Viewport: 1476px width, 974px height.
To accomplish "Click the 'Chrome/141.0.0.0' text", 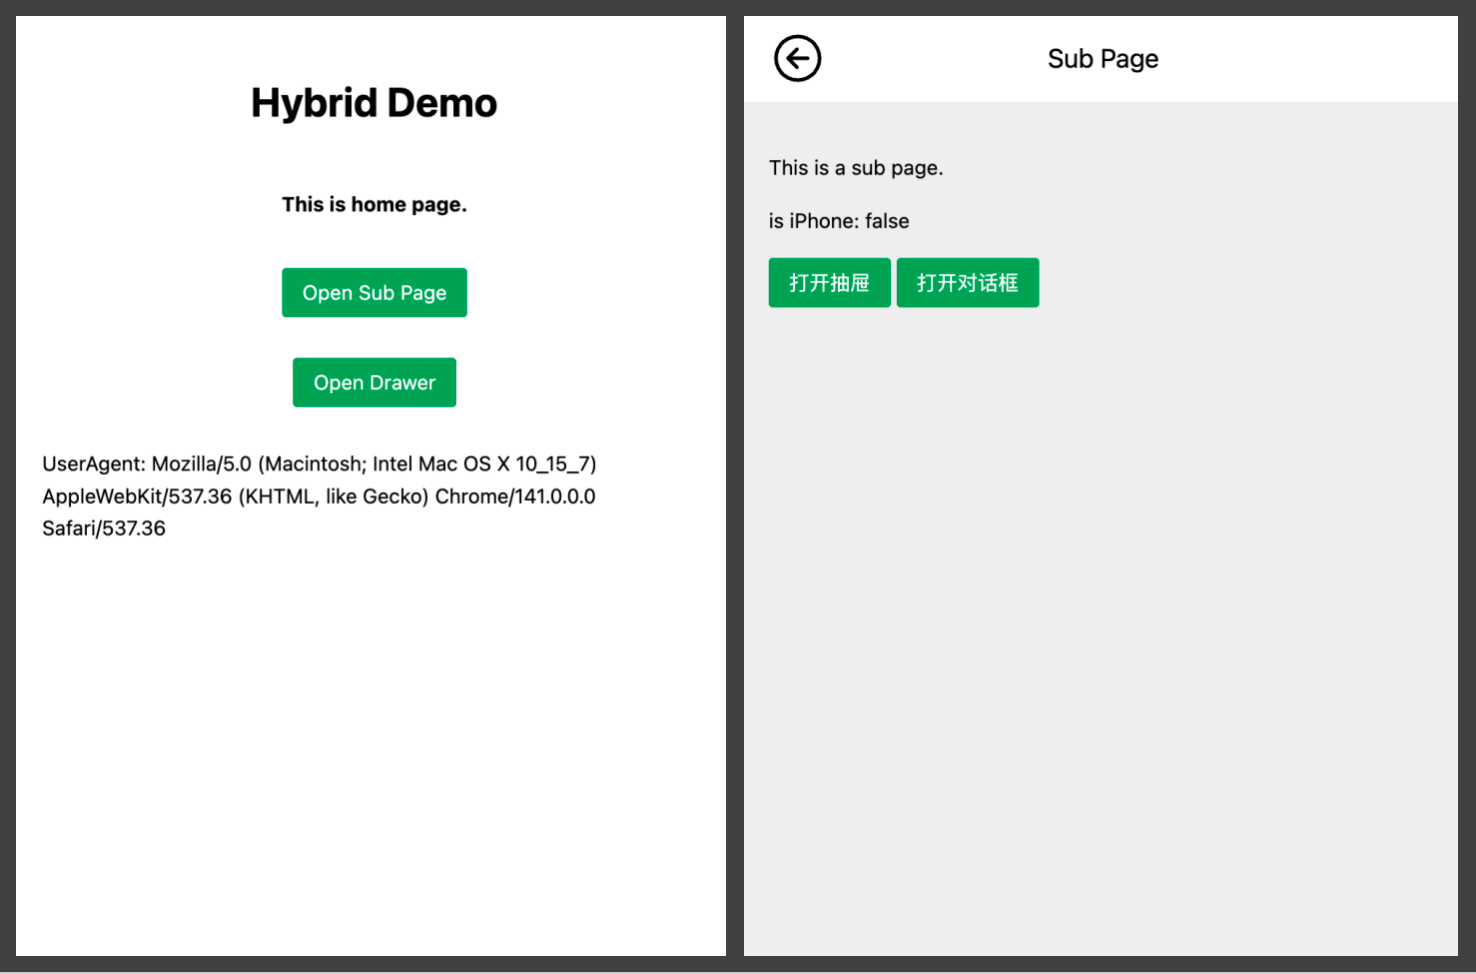I will coord(515,497).
